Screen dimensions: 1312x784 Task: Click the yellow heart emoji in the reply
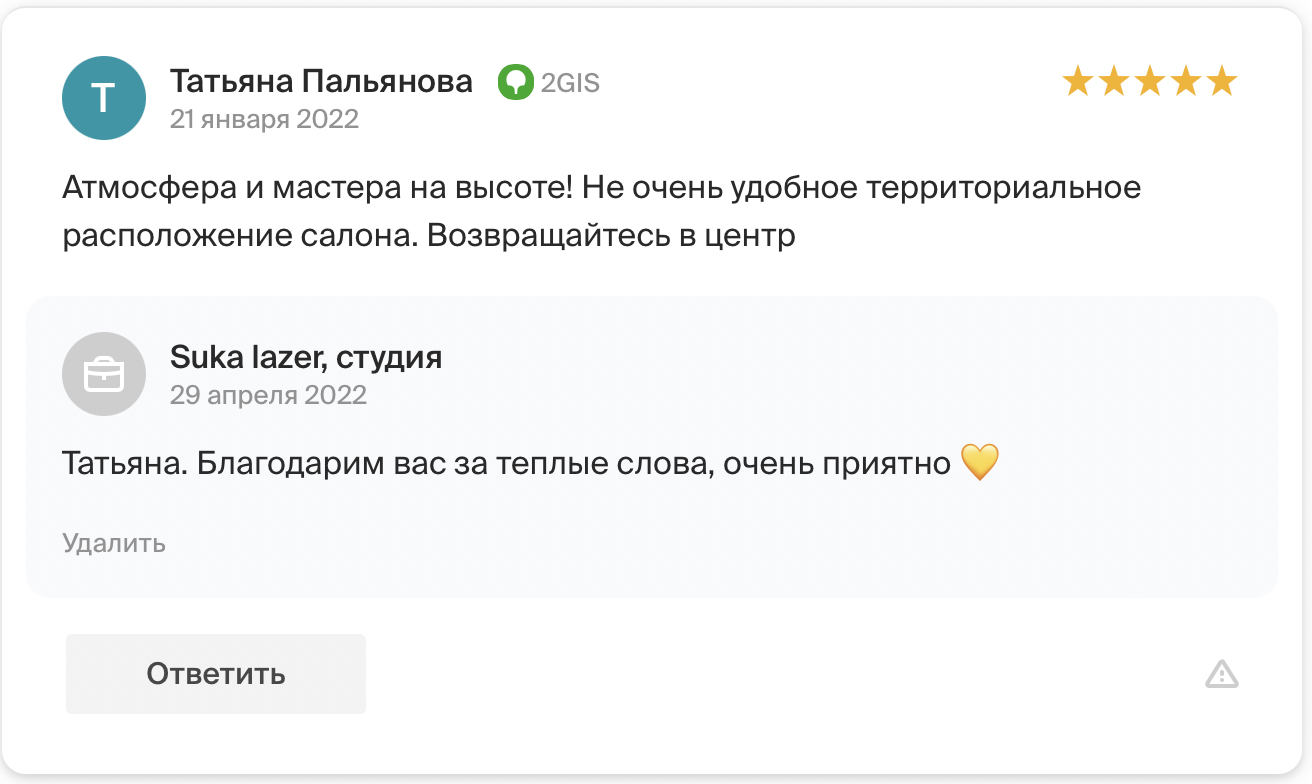pyautogui.click(x=980, y=463)
